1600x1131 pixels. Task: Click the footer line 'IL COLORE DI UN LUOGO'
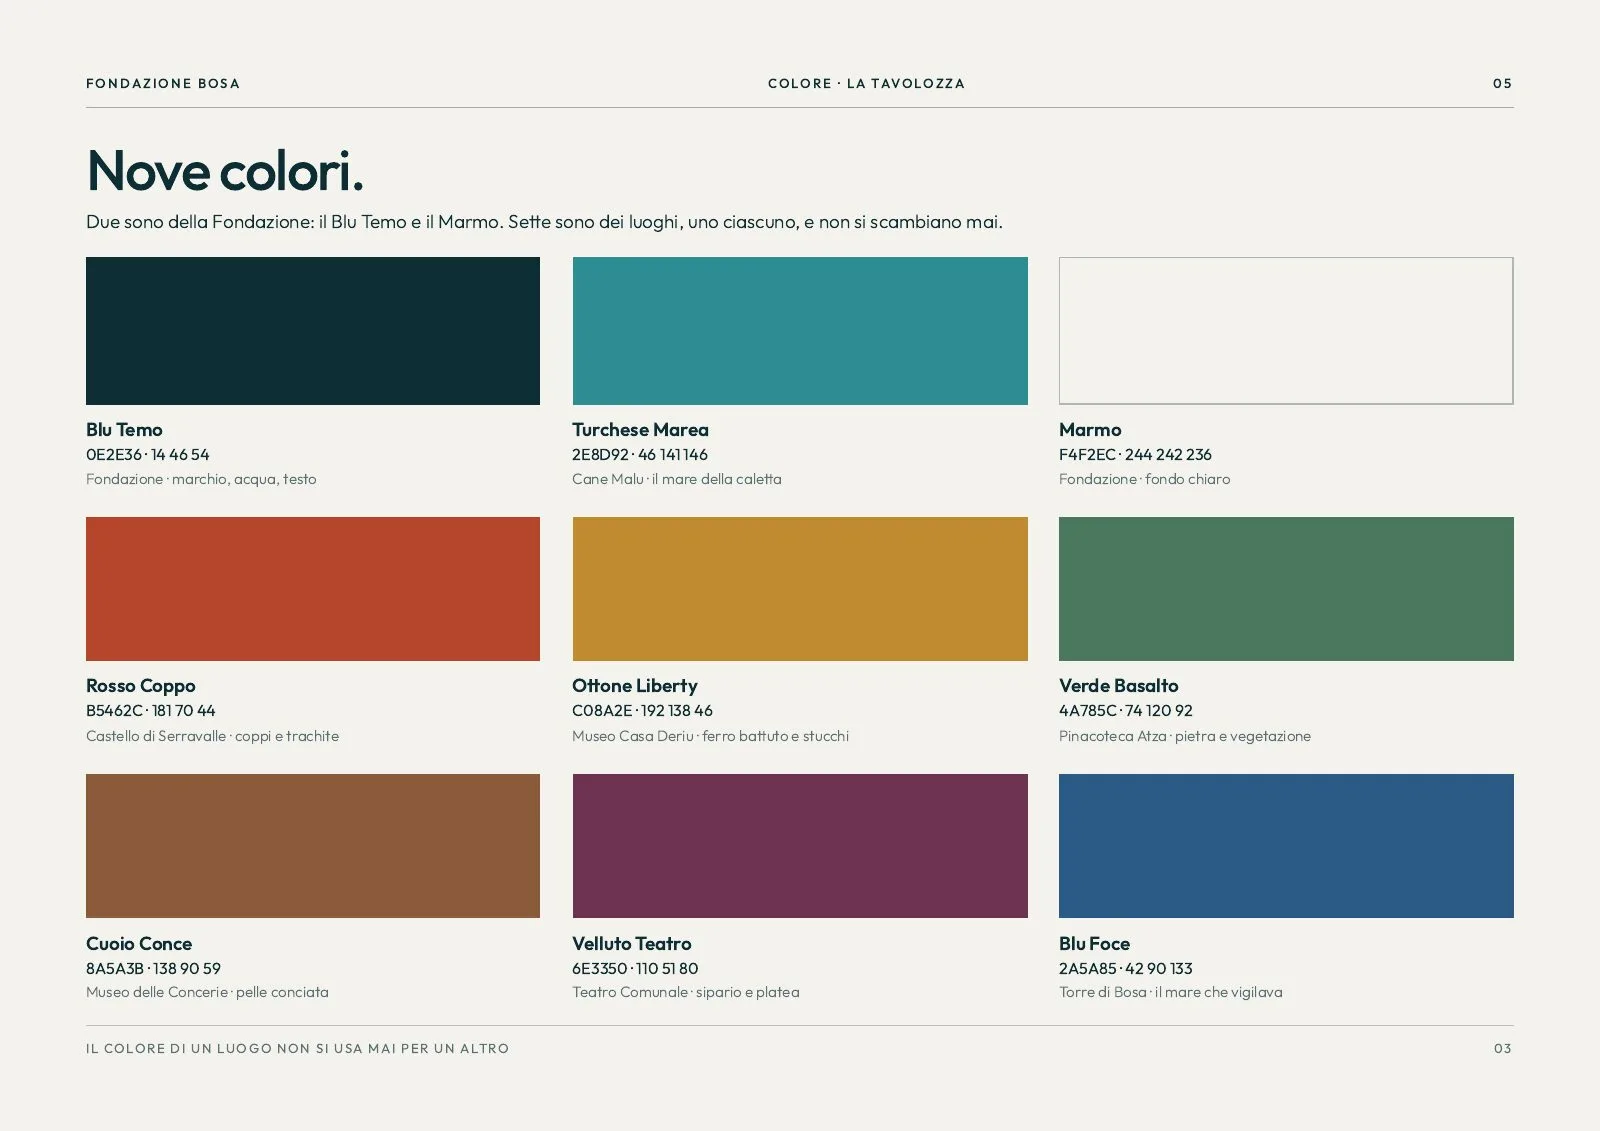298,1048
